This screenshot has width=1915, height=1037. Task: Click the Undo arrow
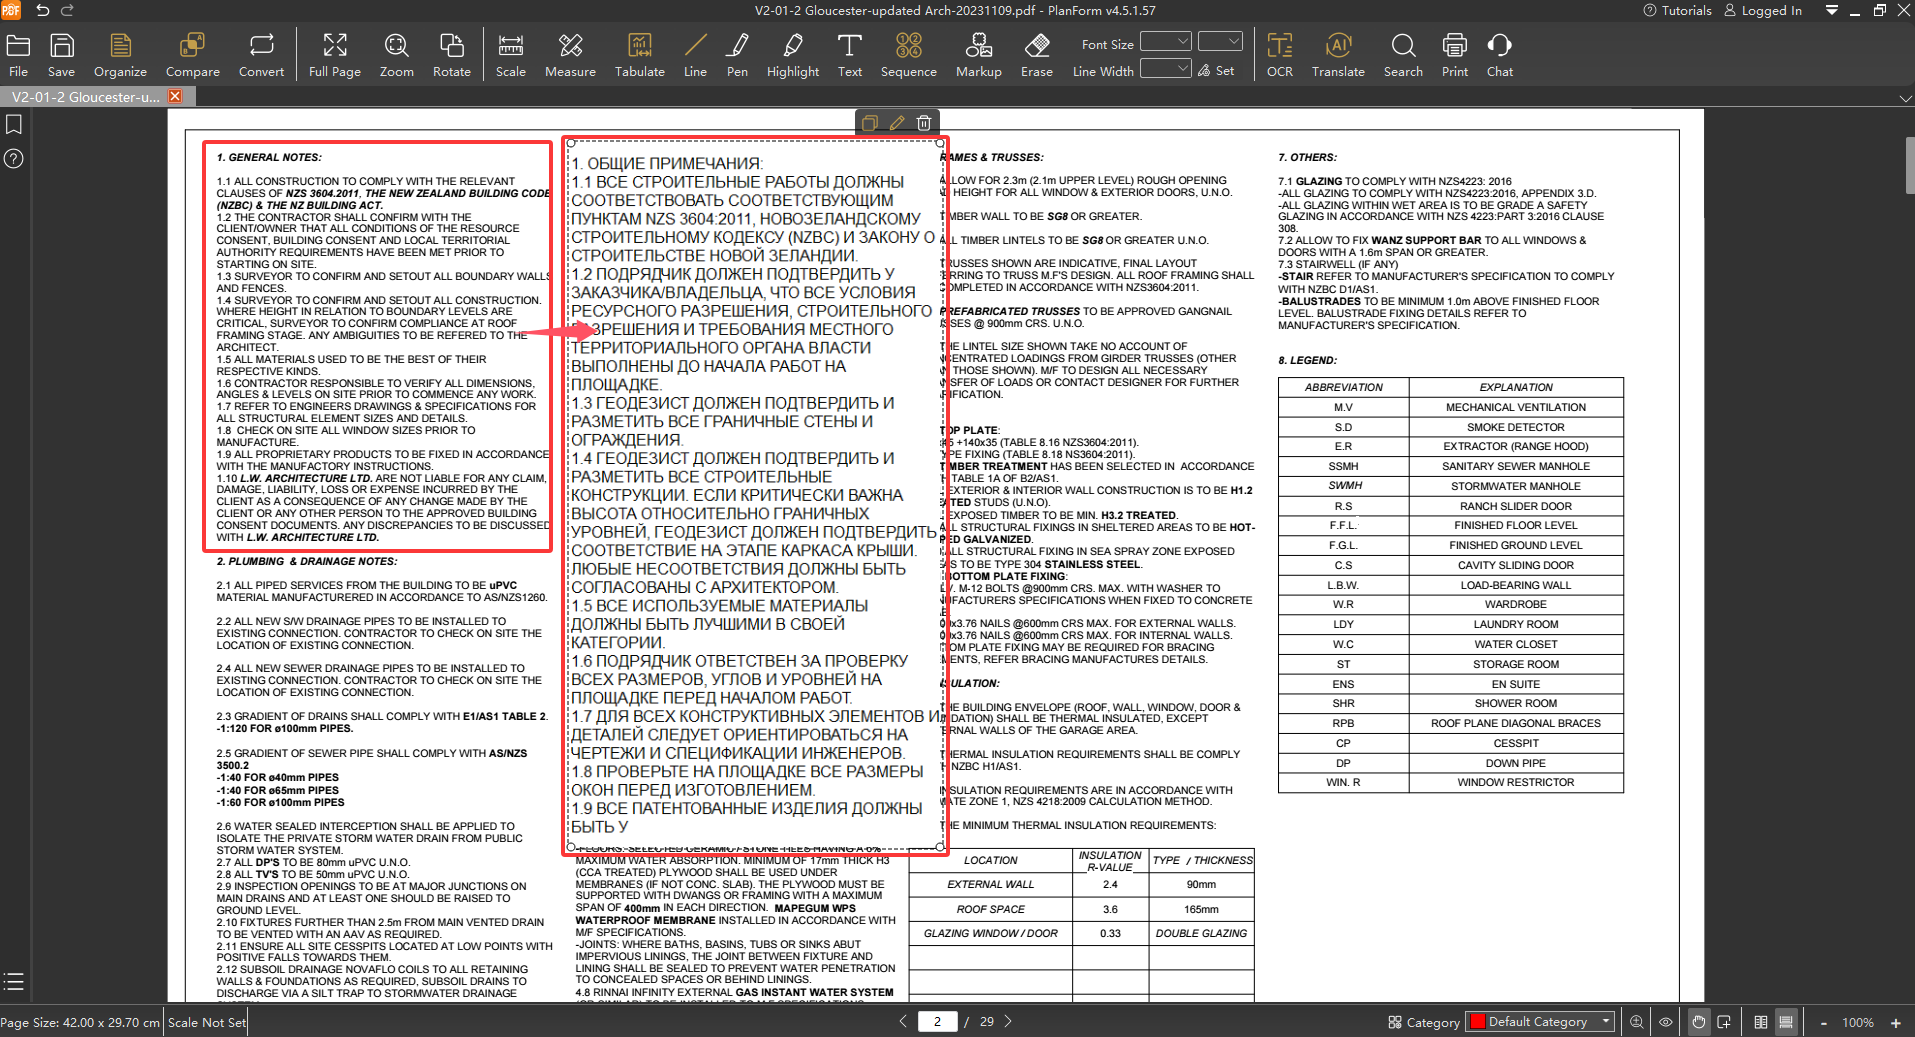(x=42, y=10)
